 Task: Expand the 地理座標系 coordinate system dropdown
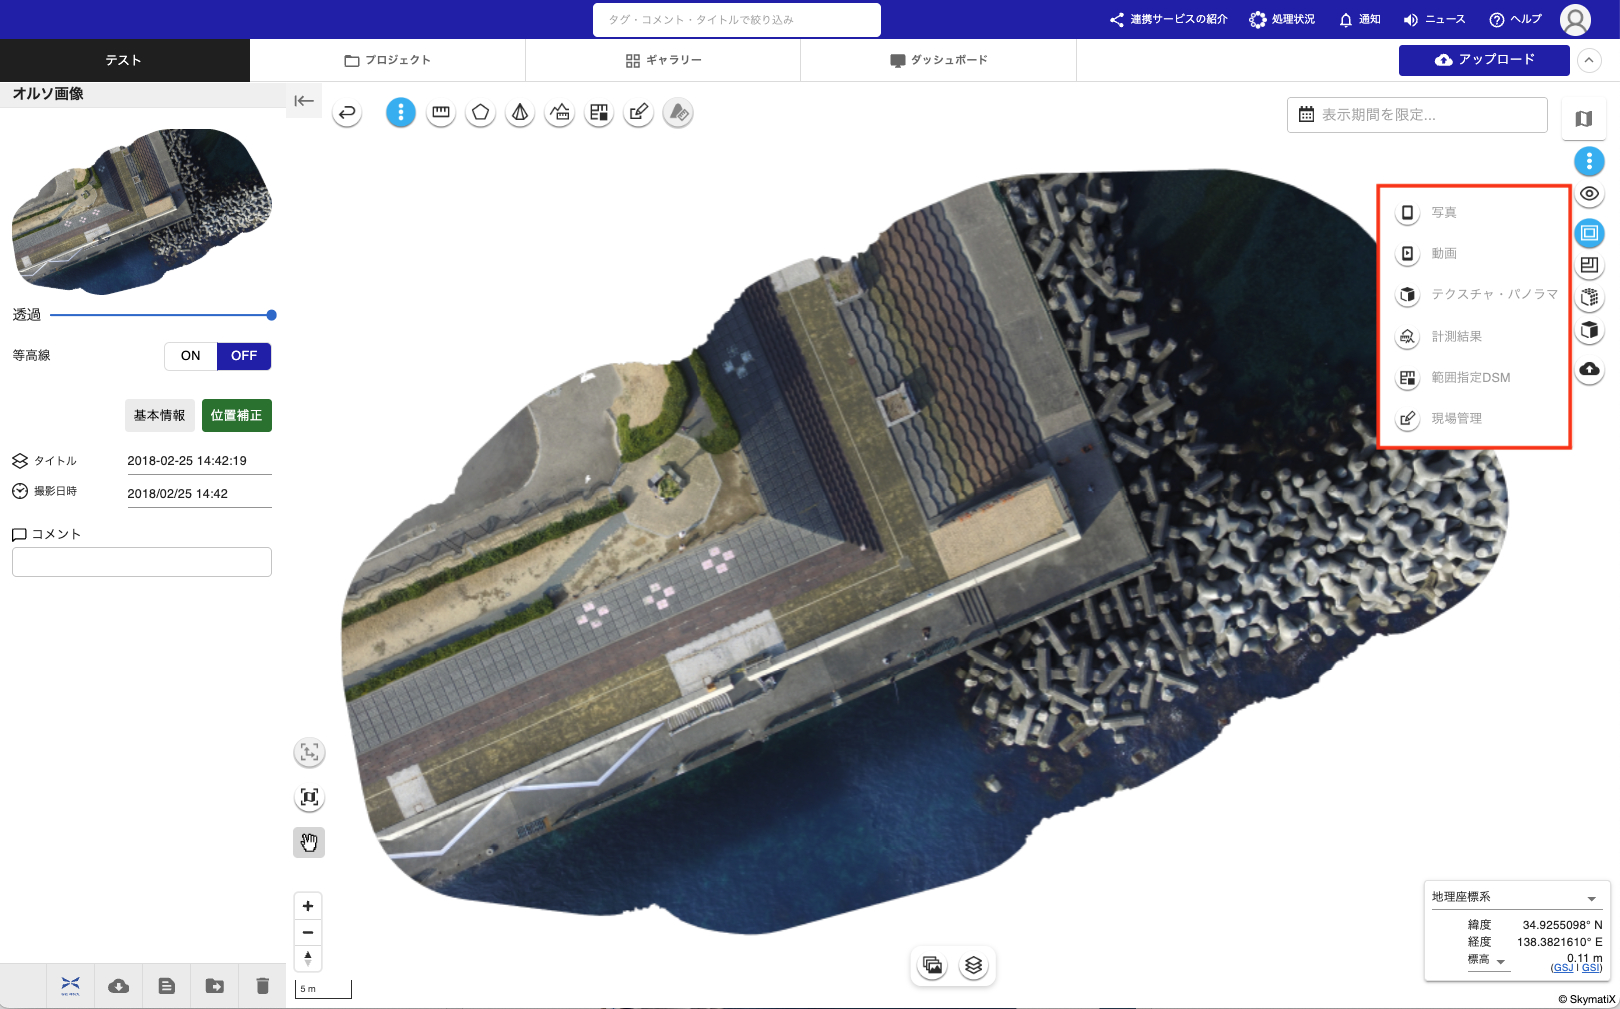click(1591, 898)
